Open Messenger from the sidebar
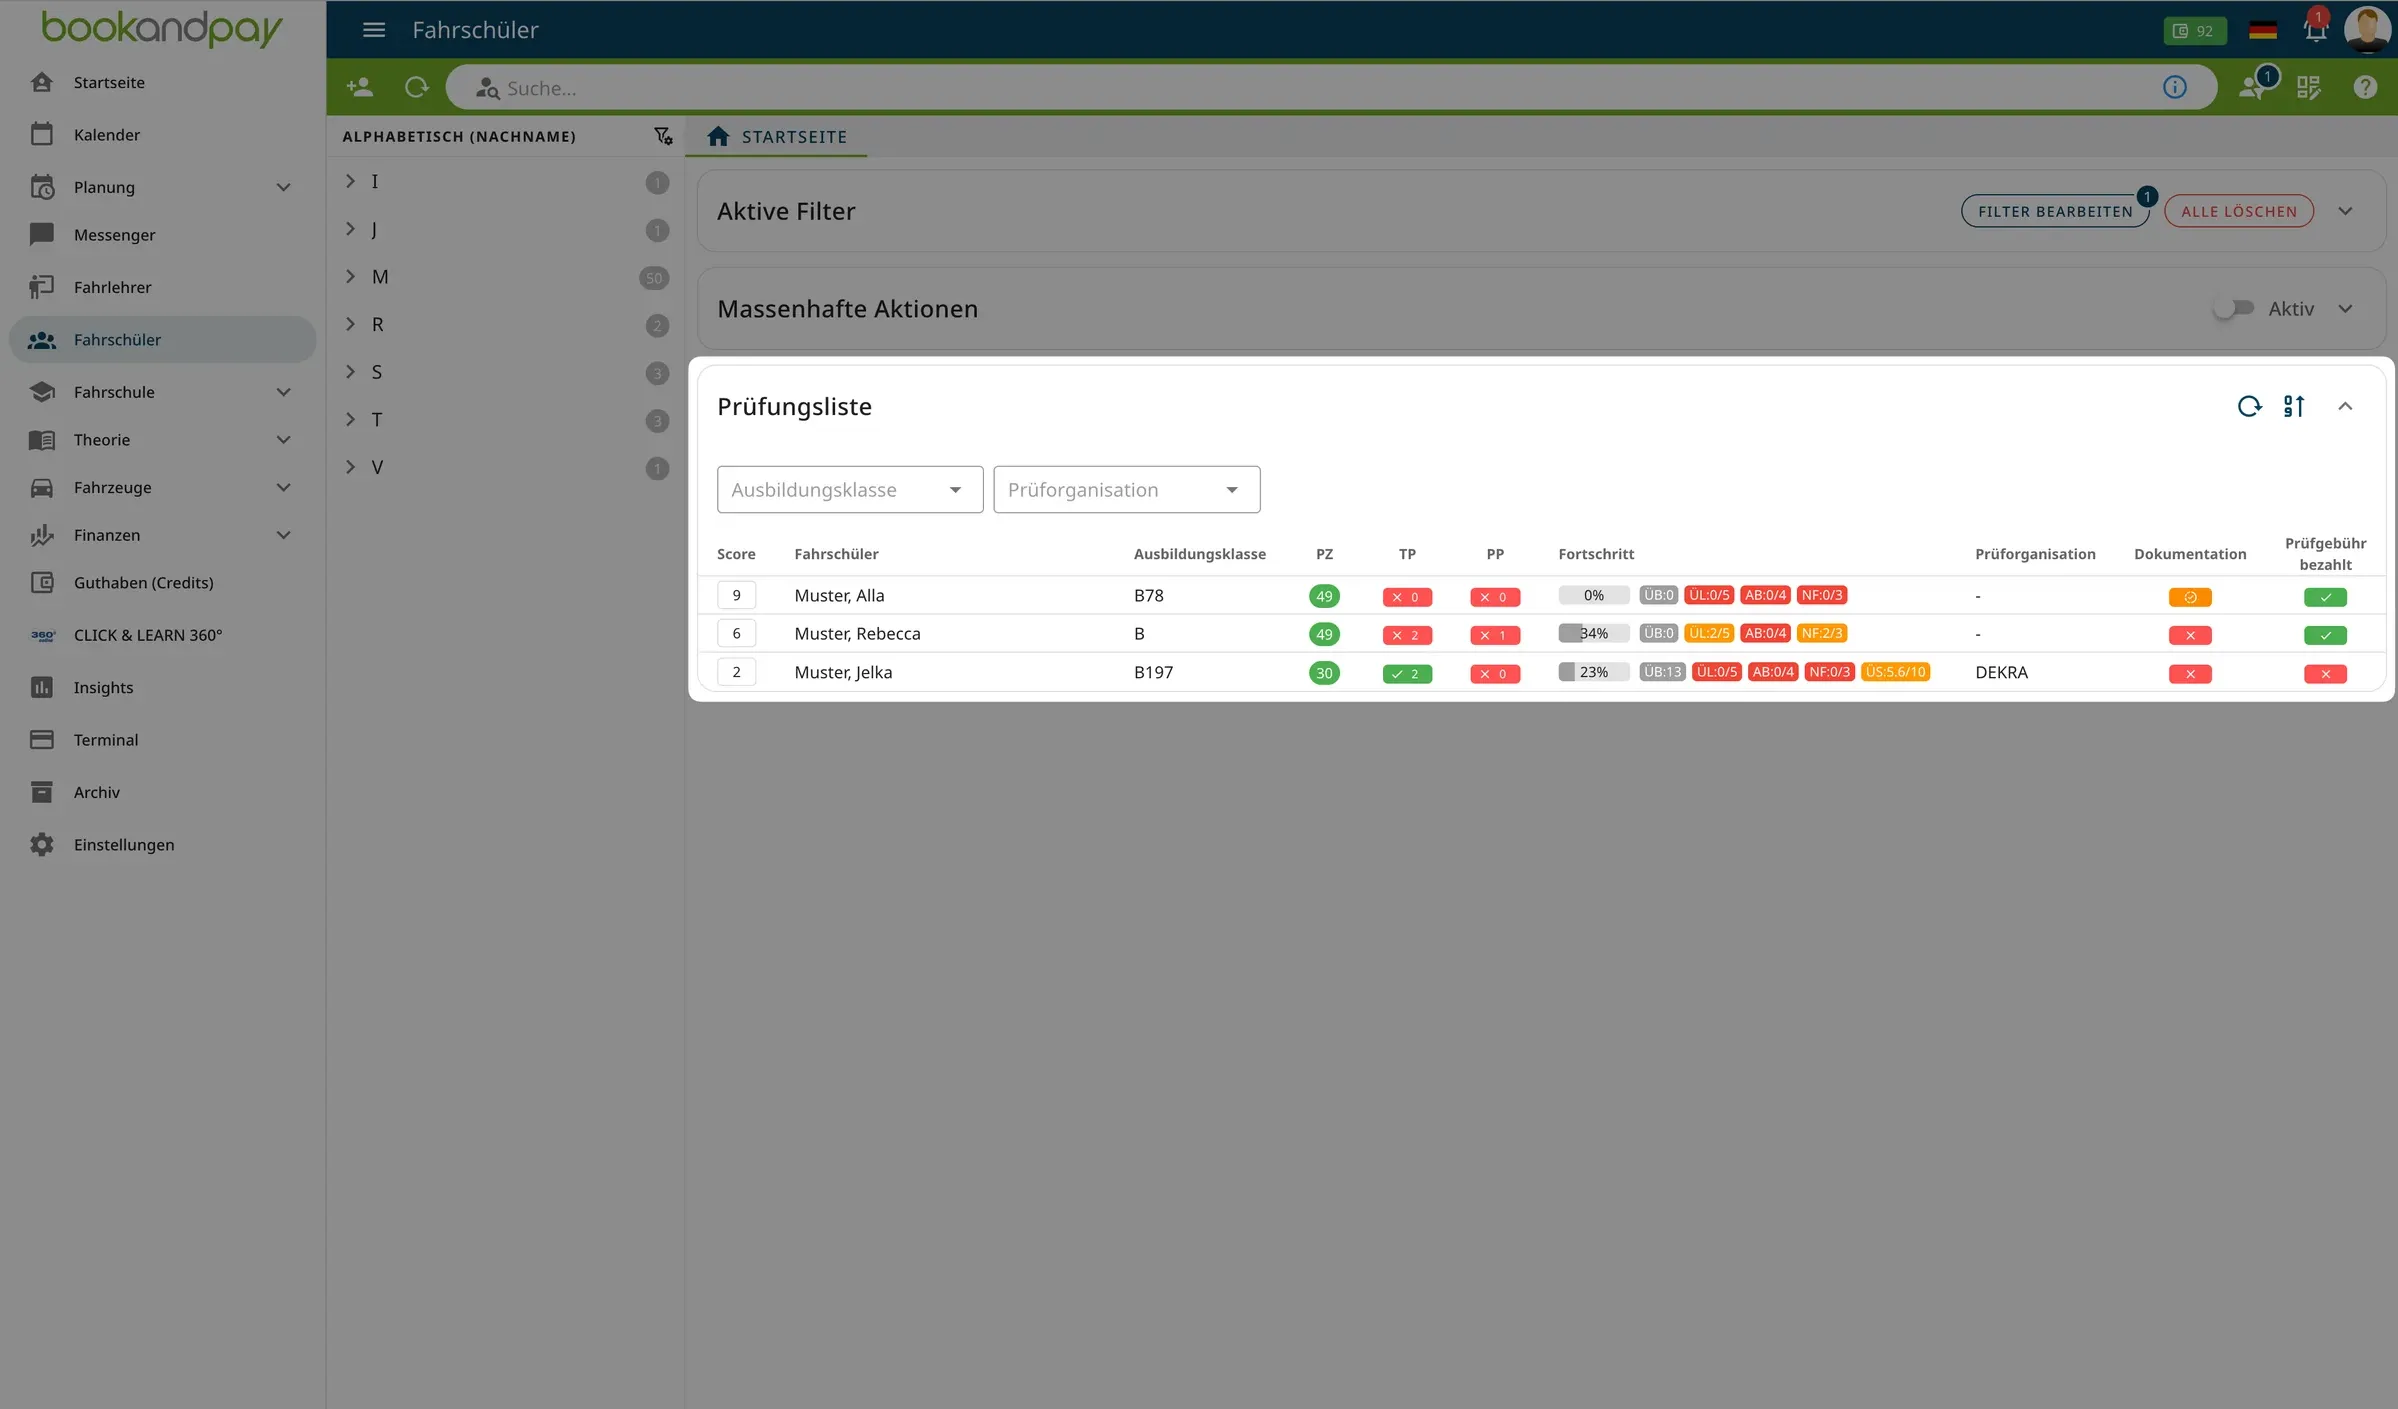The width and height of the screenshot is (2398, 1409). pyautogui.click(x=162, y=235)
